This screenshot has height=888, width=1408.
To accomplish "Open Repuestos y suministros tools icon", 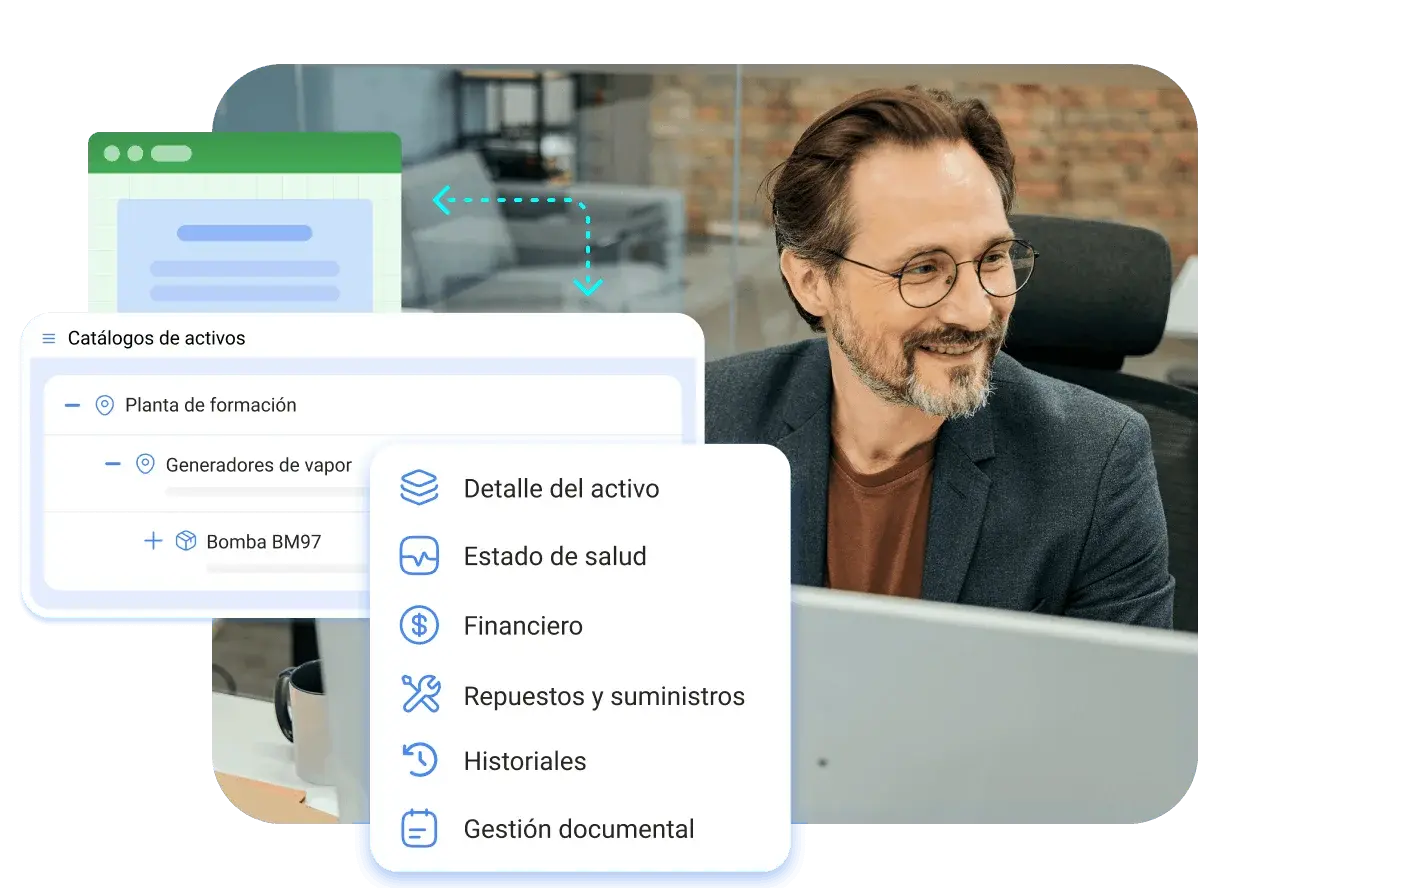I will 419,693.
